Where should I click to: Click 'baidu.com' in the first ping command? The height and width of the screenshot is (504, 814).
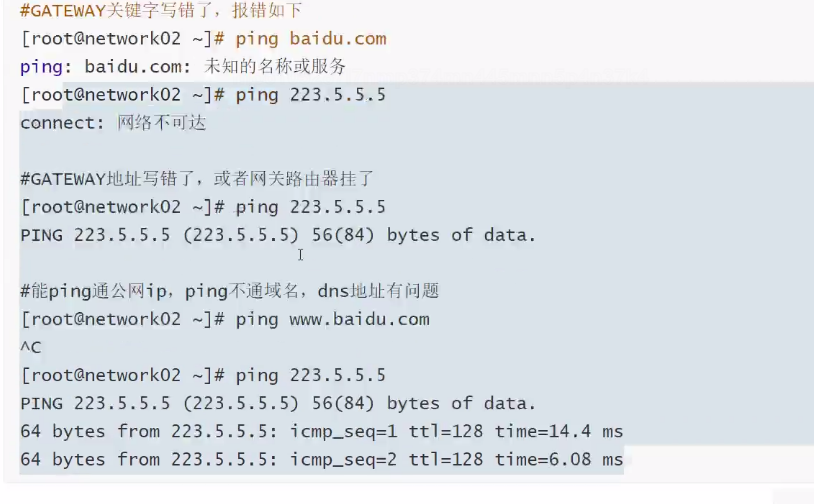pos(338,39)
